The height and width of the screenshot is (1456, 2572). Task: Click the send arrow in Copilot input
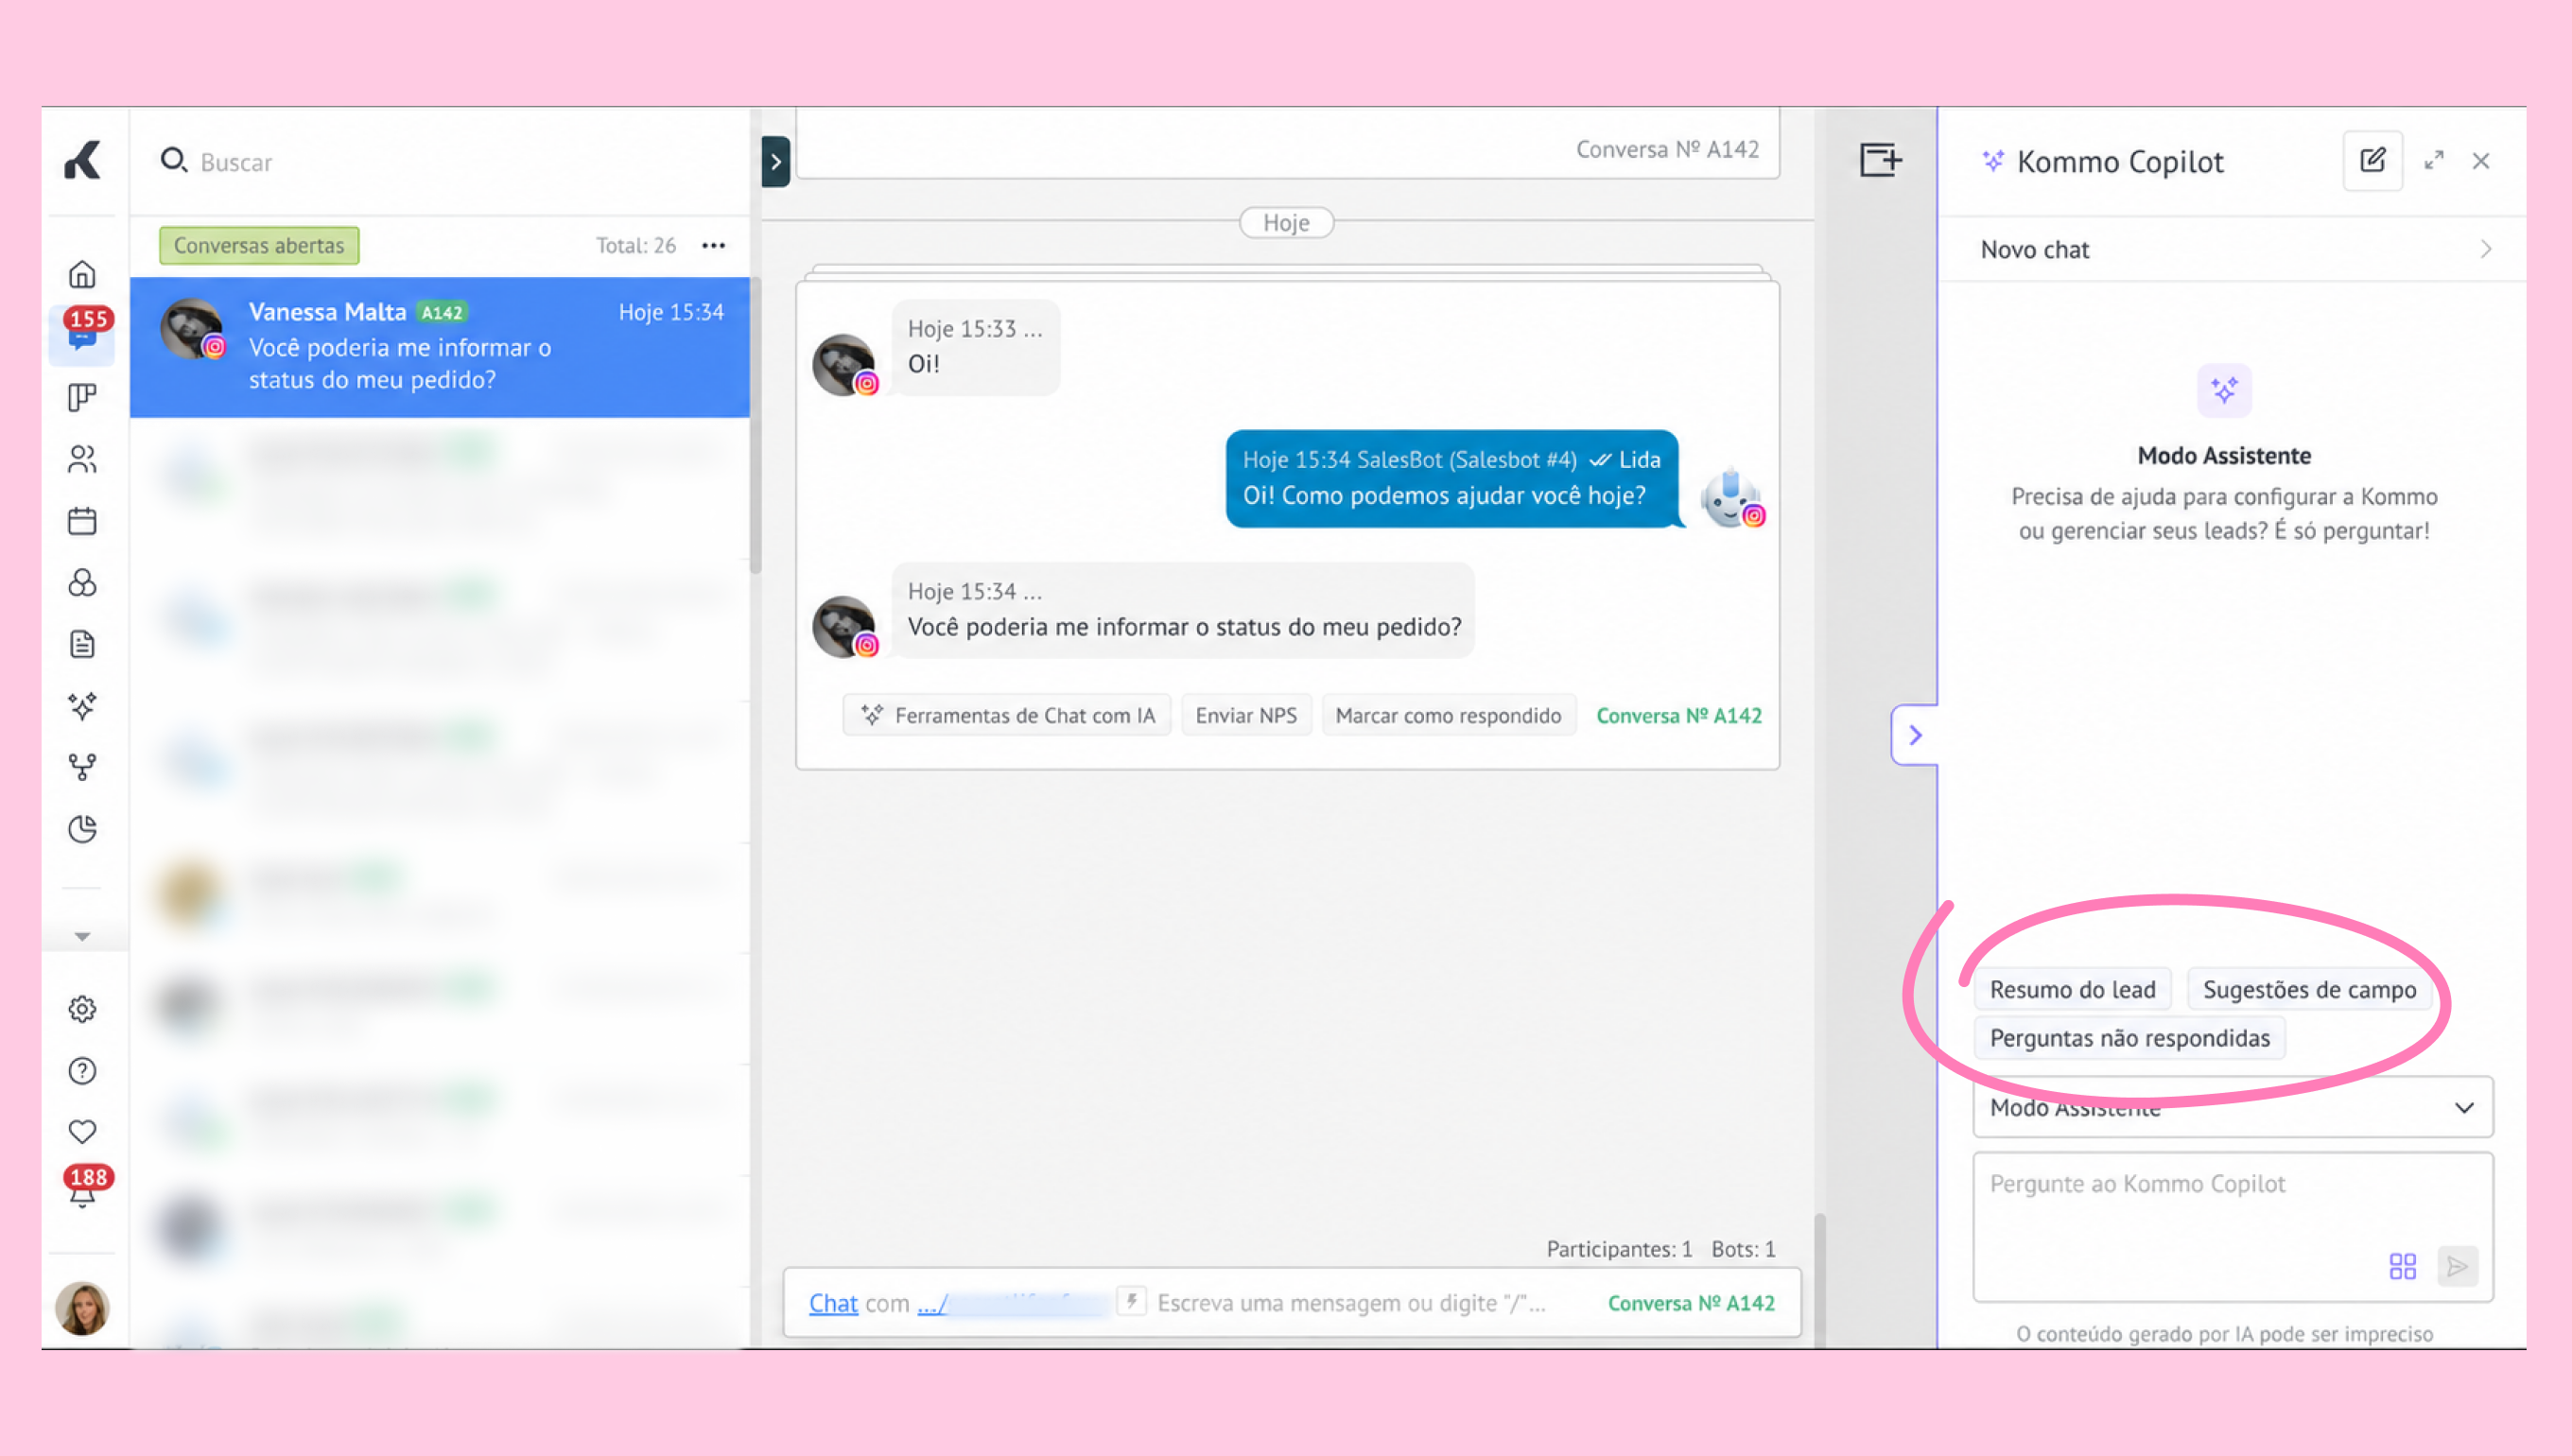click(x=2458, y=1266)
